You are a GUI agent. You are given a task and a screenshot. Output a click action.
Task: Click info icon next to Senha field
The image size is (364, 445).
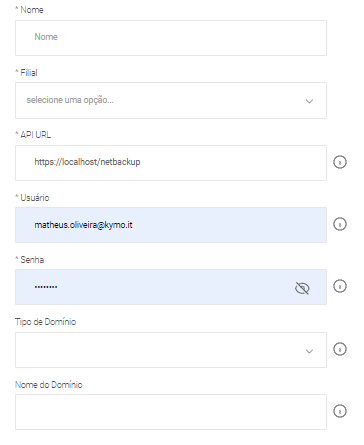pos(340,286)
